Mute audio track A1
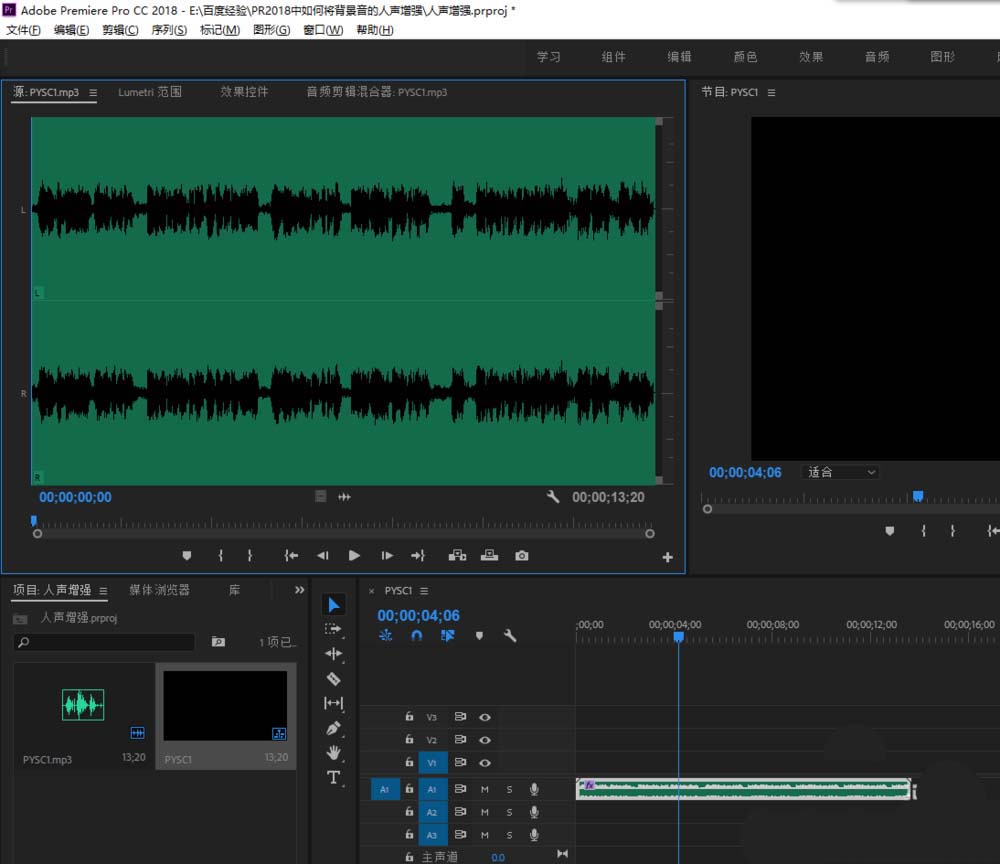This screenshot has height=864, width=1000. pos(485,790)
